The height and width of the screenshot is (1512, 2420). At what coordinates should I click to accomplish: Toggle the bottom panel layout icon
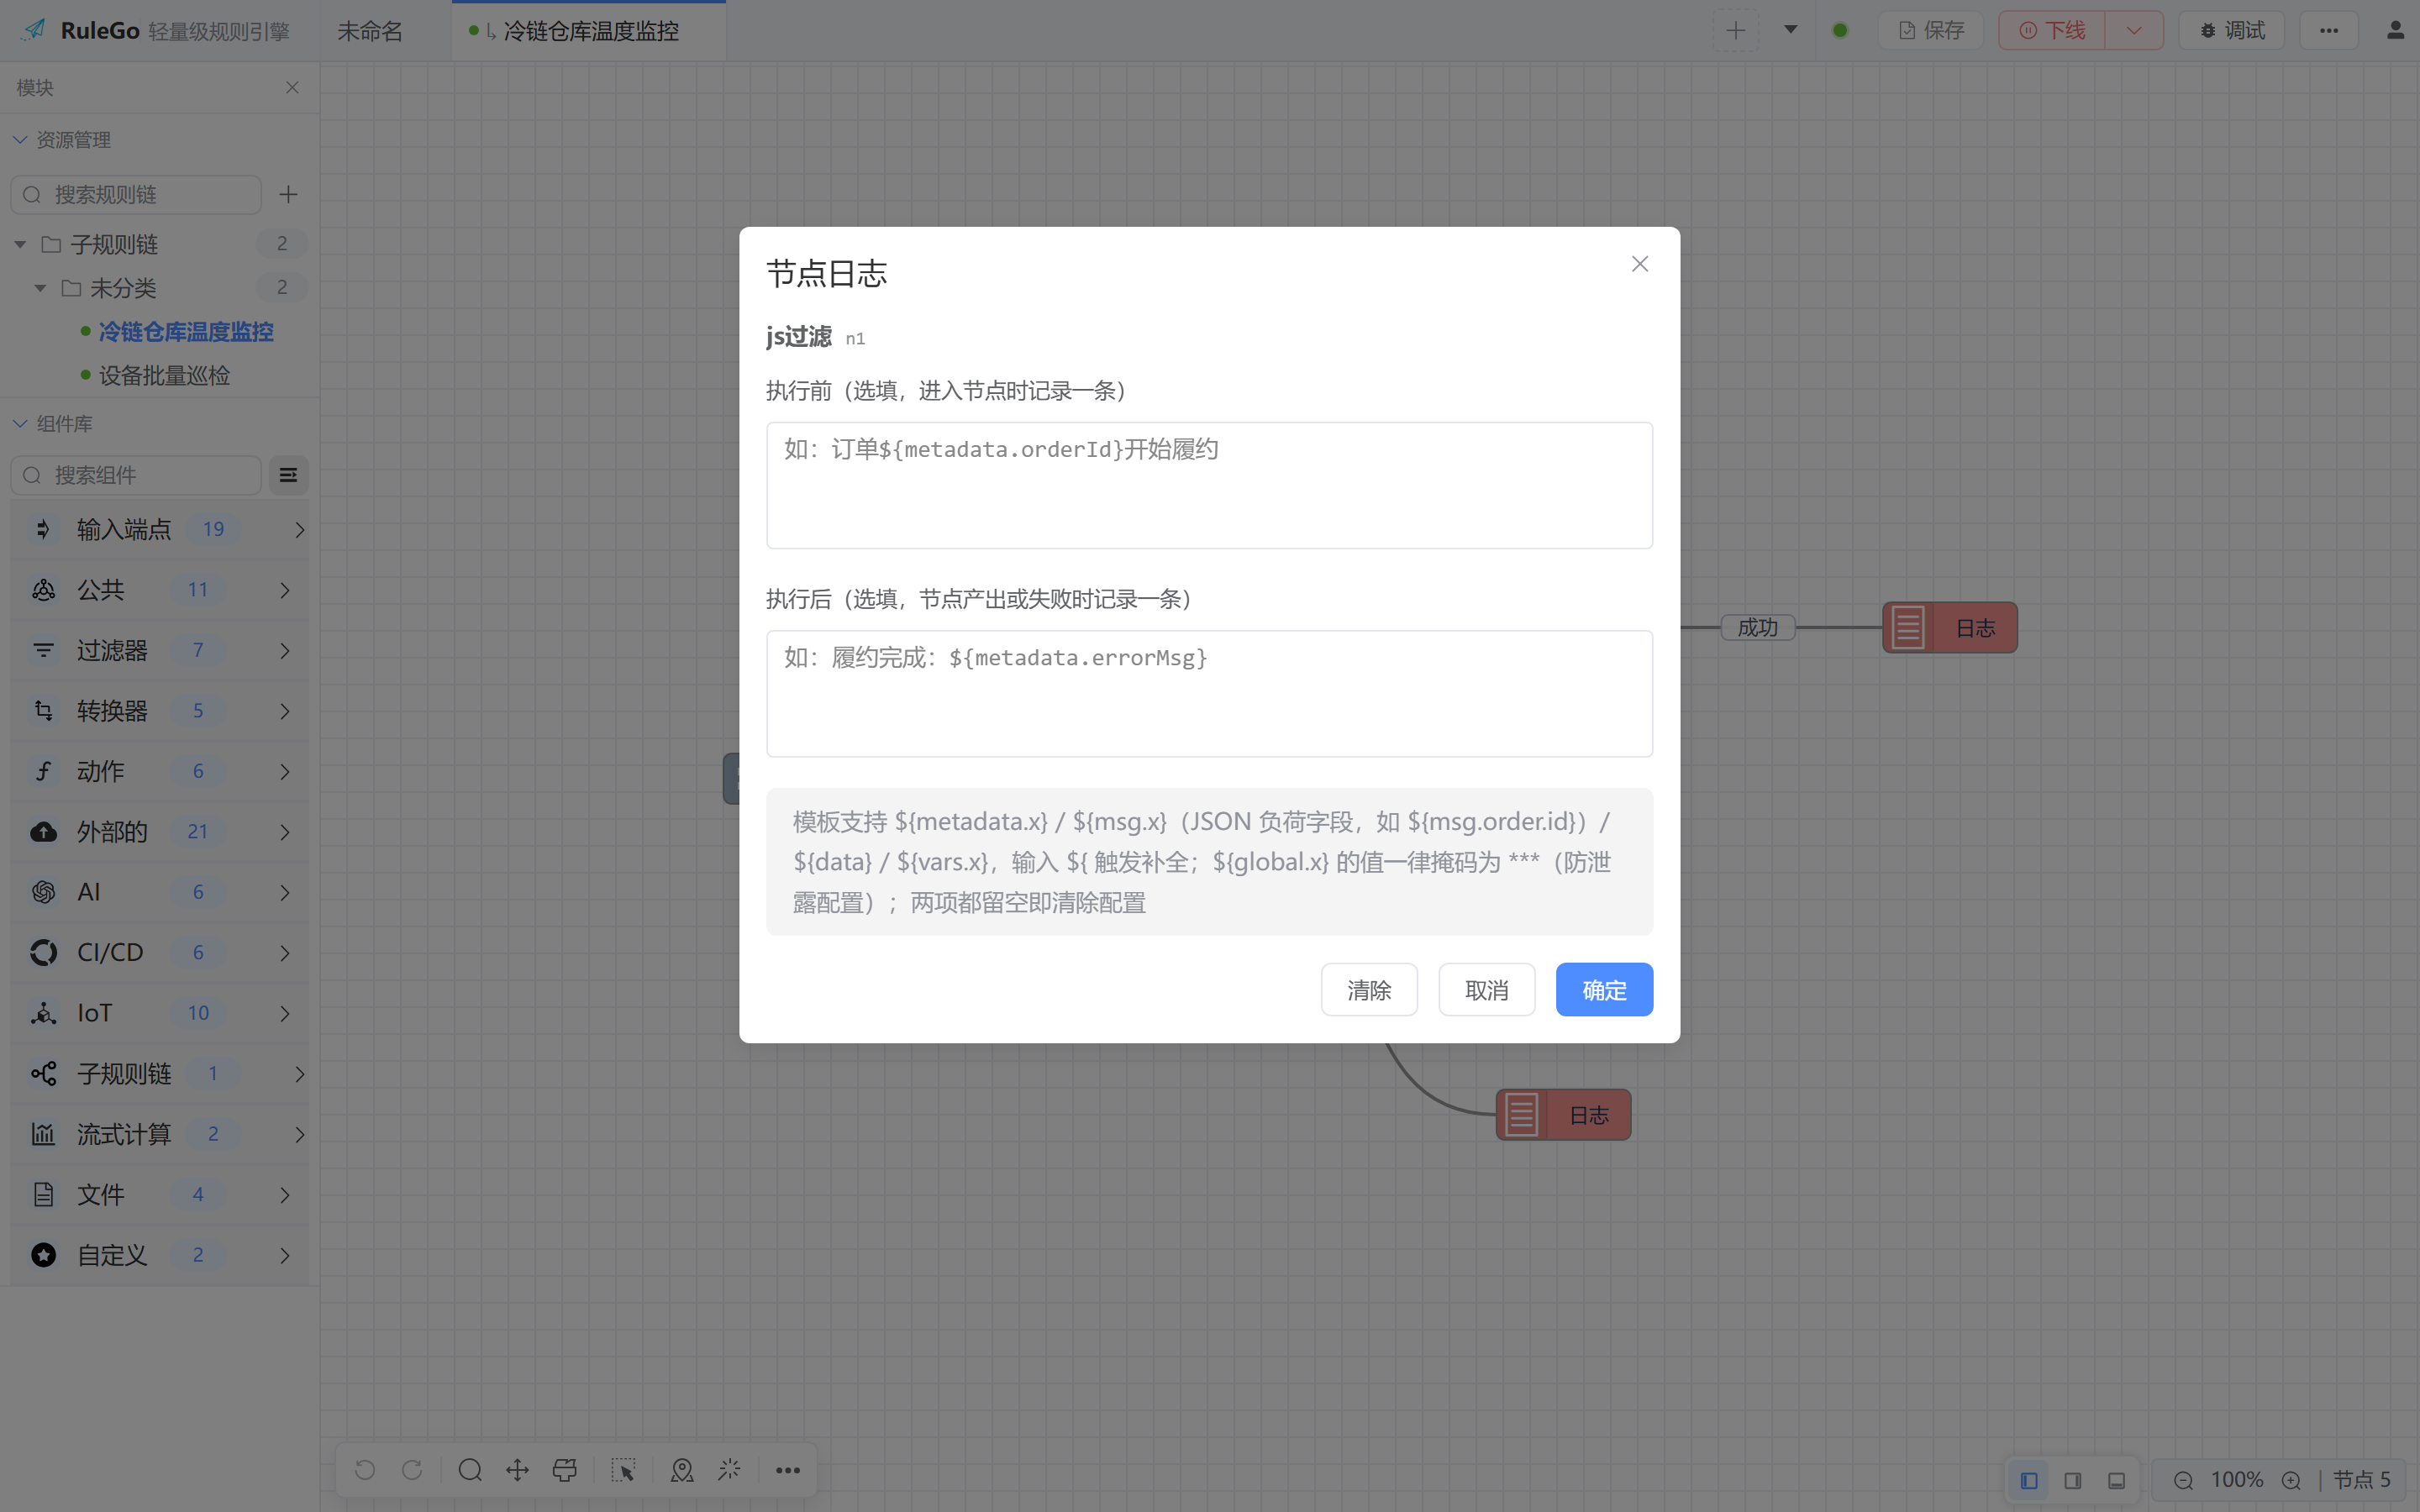pos(2117,1480)
